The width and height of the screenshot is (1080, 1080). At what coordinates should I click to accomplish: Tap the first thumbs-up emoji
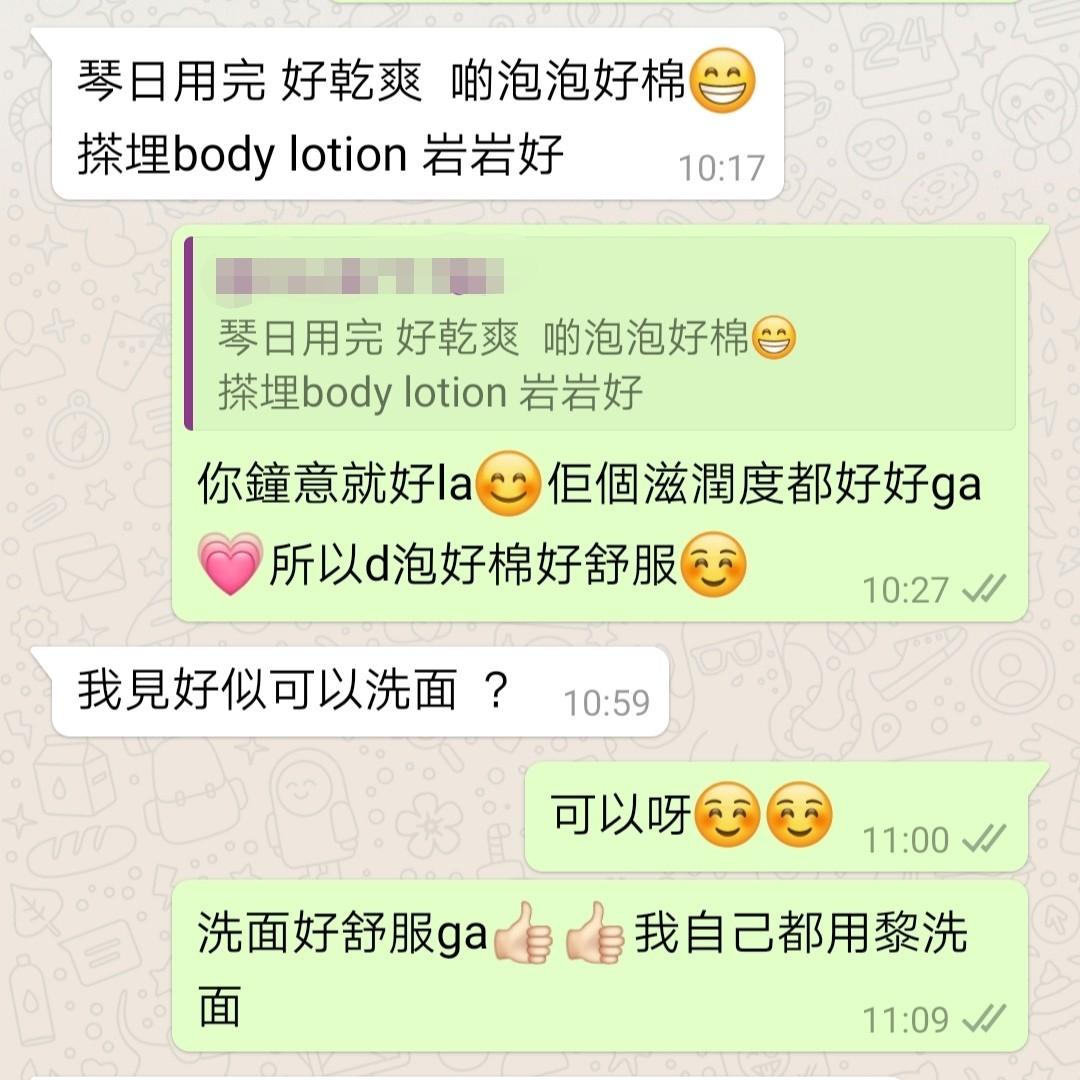[x=523, y=933]
